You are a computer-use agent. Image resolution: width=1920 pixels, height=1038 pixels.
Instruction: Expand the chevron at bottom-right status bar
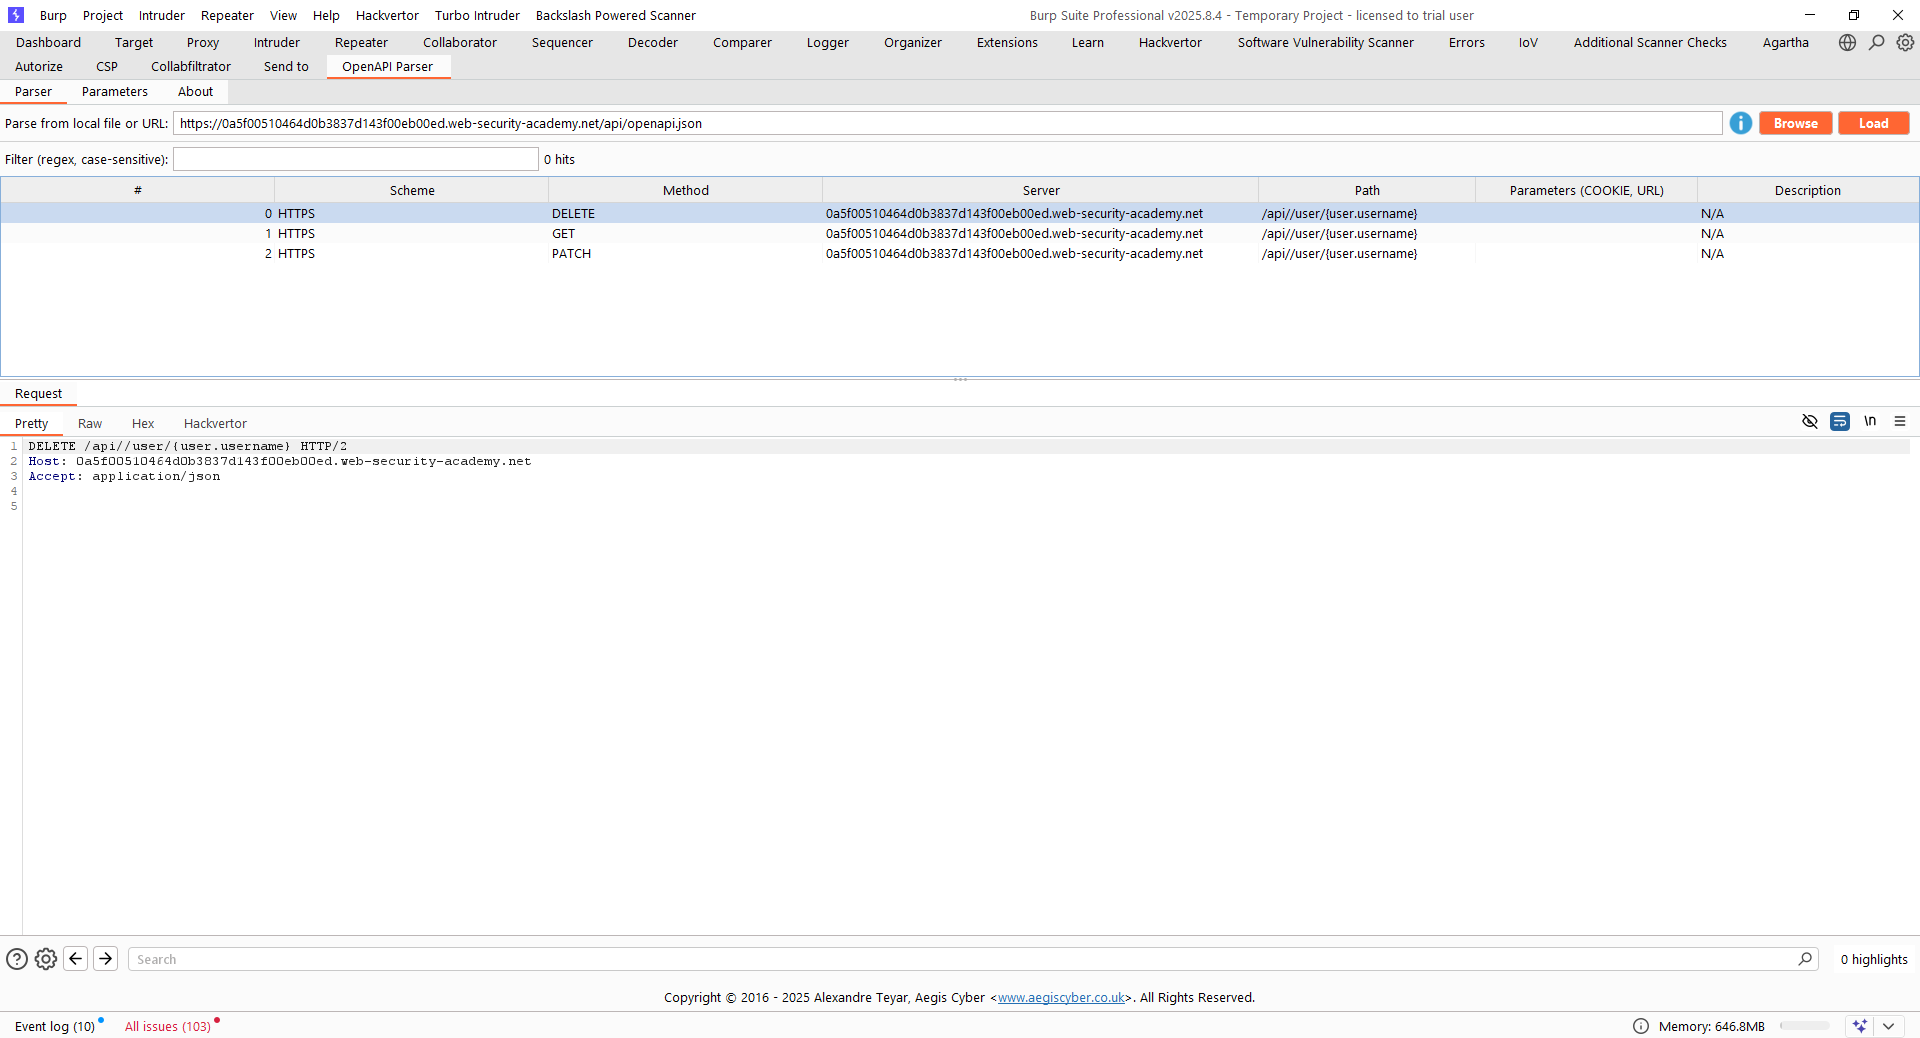click(x=1888, y=1026)
